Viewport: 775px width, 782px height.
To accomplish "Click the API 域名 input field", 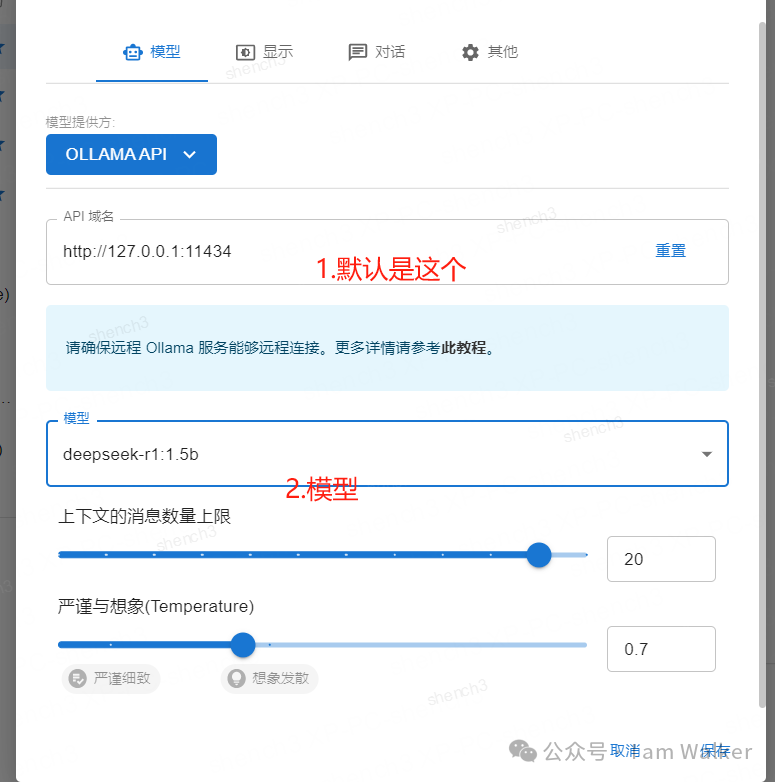I will tap(340, 251).
